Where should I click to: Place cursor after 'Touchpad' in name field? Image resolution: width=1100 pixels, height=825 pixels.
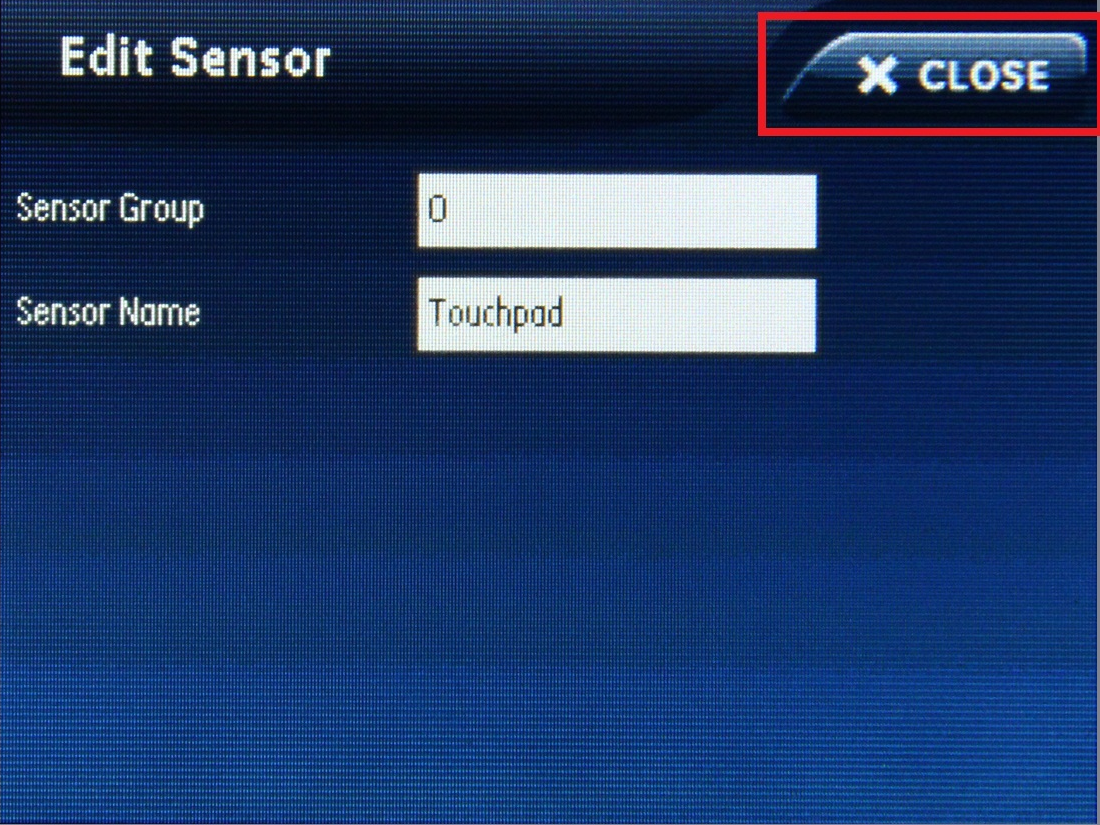[x=567, y=314]
